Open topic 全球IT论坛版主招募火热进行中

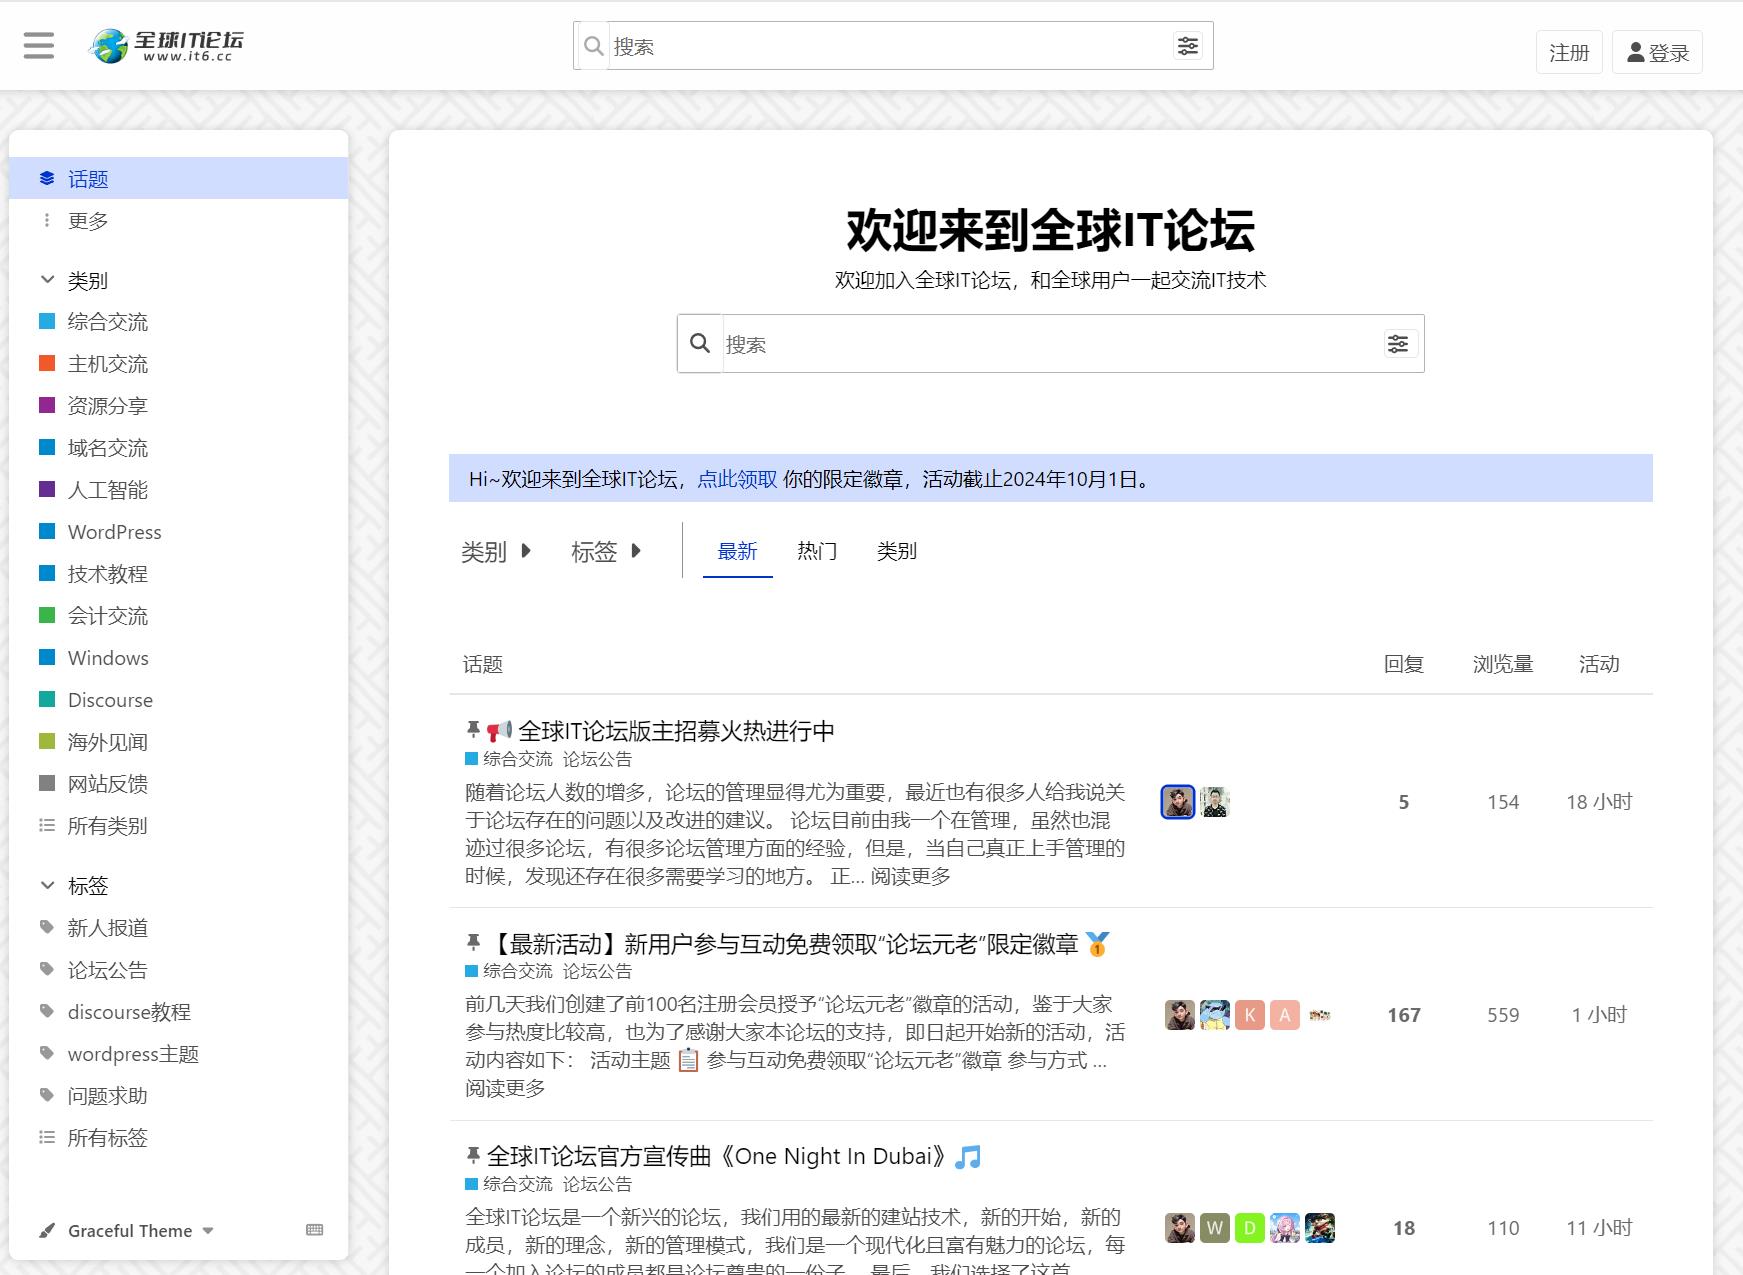click(x=676, y=731)
